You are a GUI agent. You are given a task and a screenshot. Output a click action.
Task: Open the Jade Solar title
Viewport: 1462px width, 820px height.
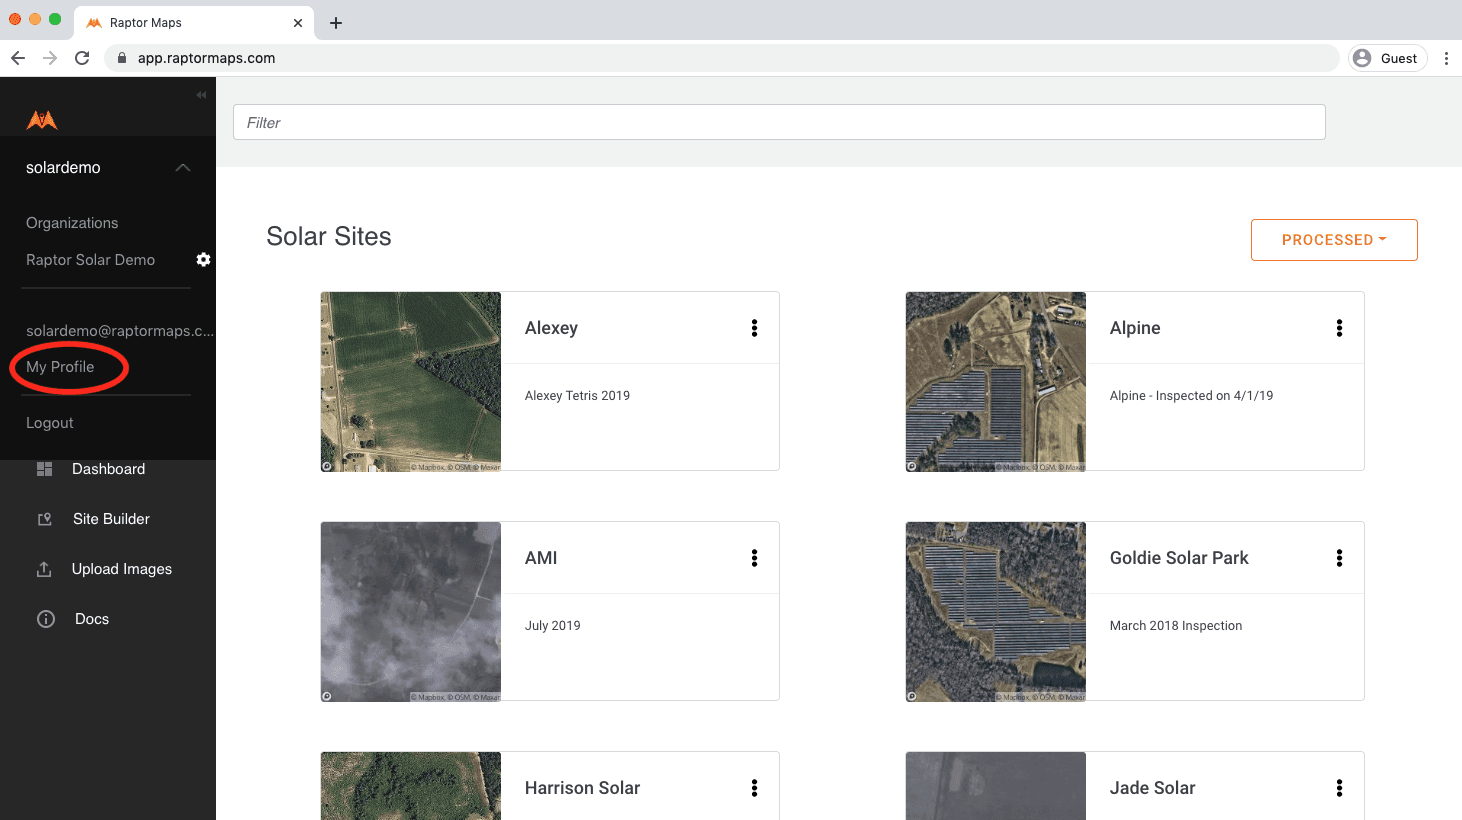[x=1152, y=788]
